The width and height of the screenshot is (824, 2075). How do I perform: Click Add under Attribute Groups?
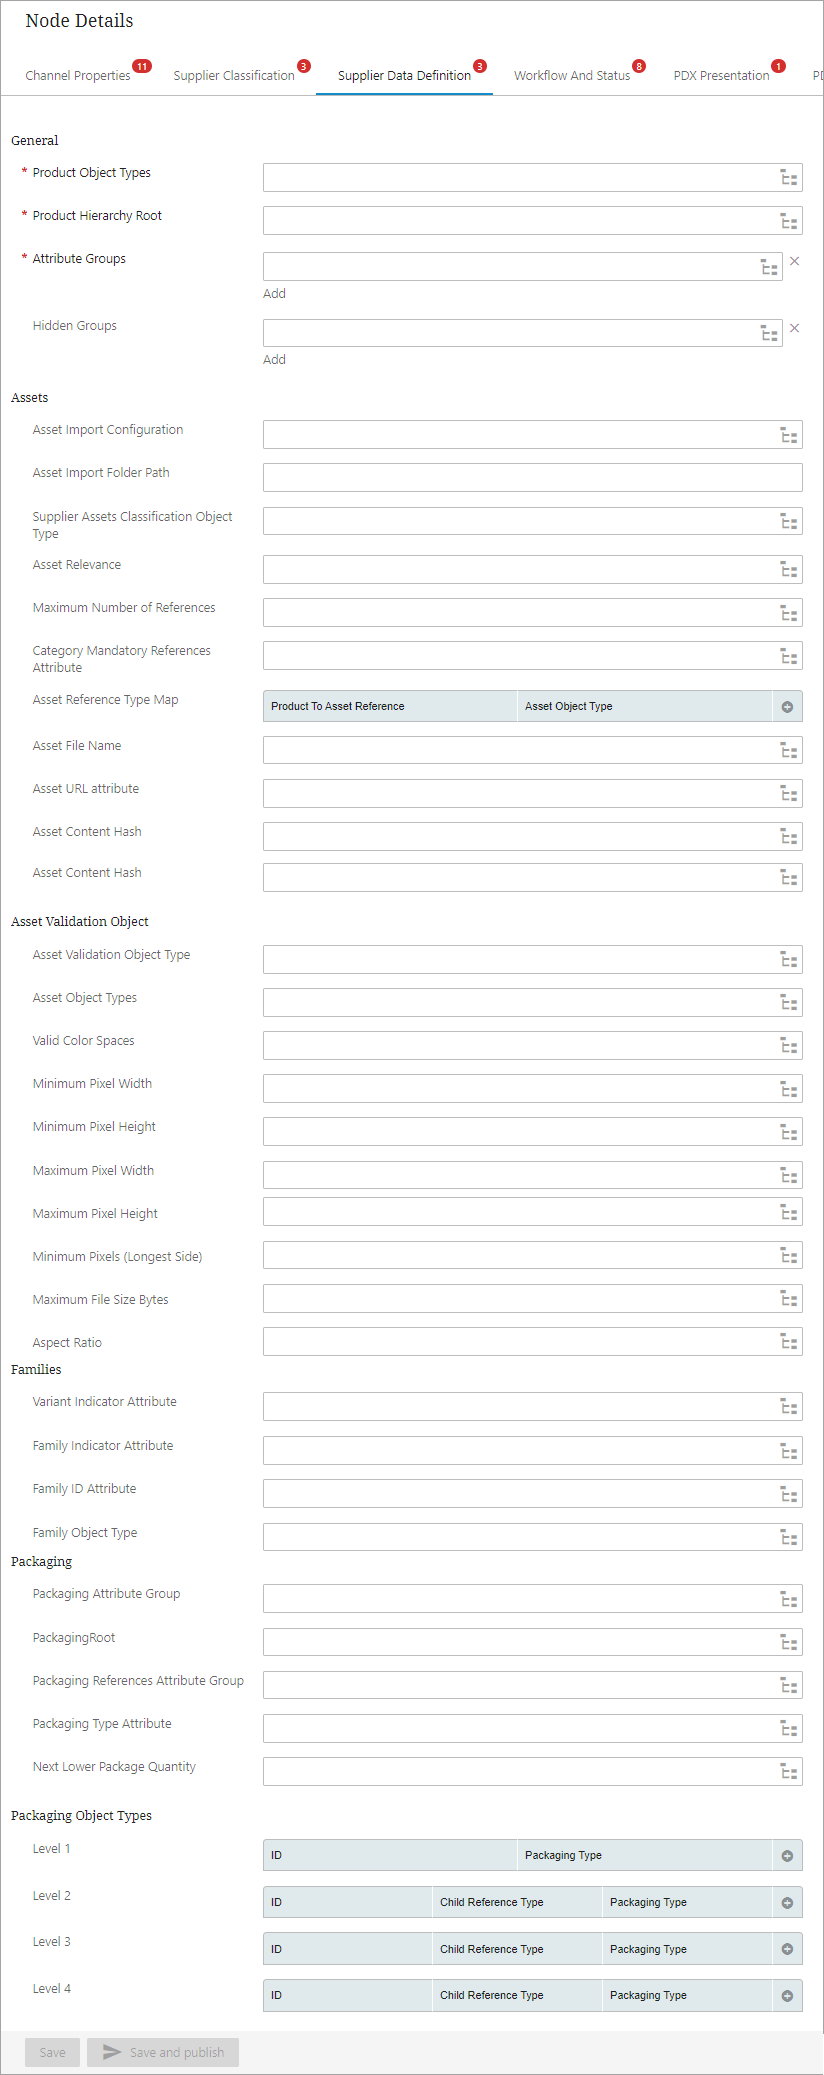click(x=274, y=294)
